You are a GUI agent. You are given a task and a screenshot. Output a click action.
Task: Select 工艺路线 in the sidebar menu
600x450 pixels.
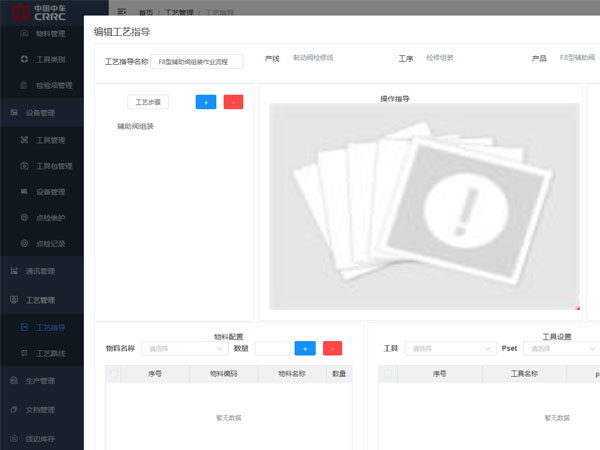click(50, 353)
